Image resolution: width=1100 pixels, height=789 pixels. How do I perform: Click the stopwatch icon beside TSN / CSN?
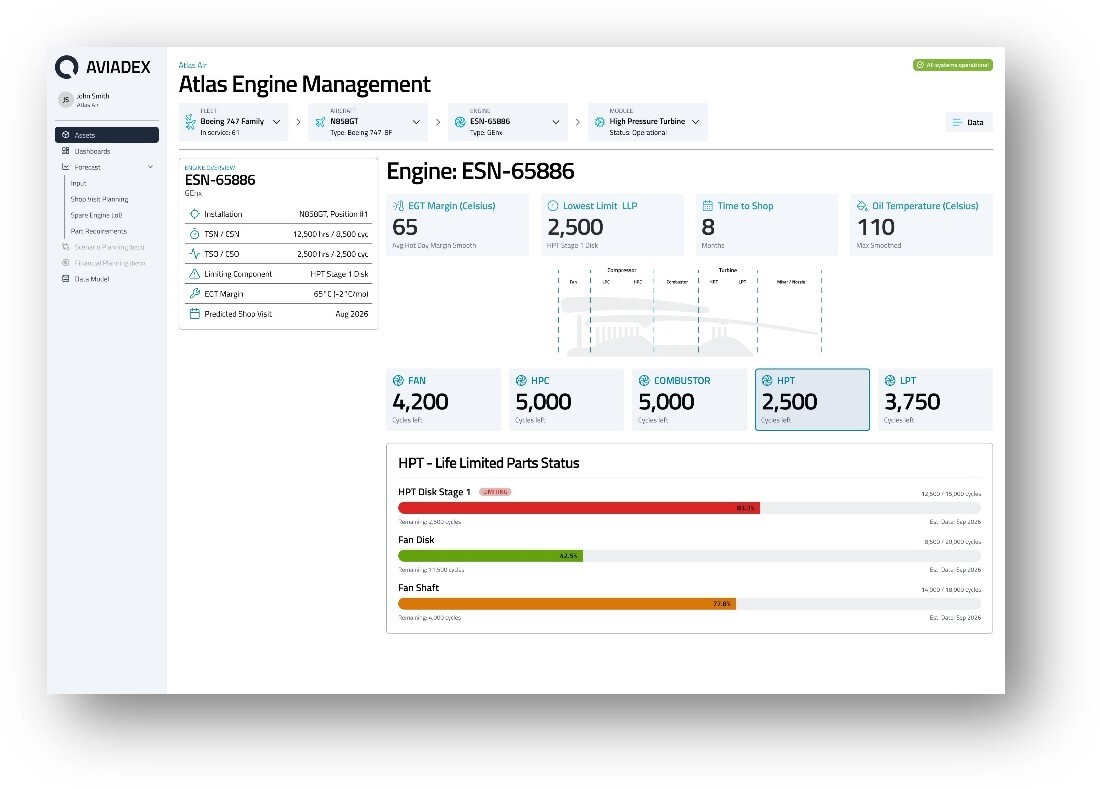click(x=194, y=234)
